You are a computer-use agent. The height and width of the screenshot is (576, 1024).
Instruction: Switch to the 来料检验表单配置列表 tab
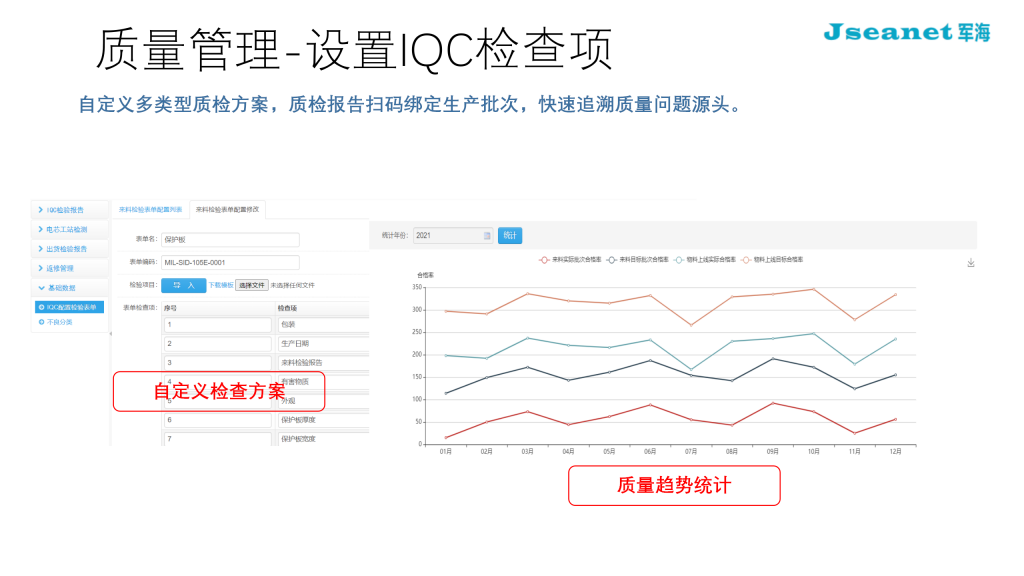[x=150, y=209]
